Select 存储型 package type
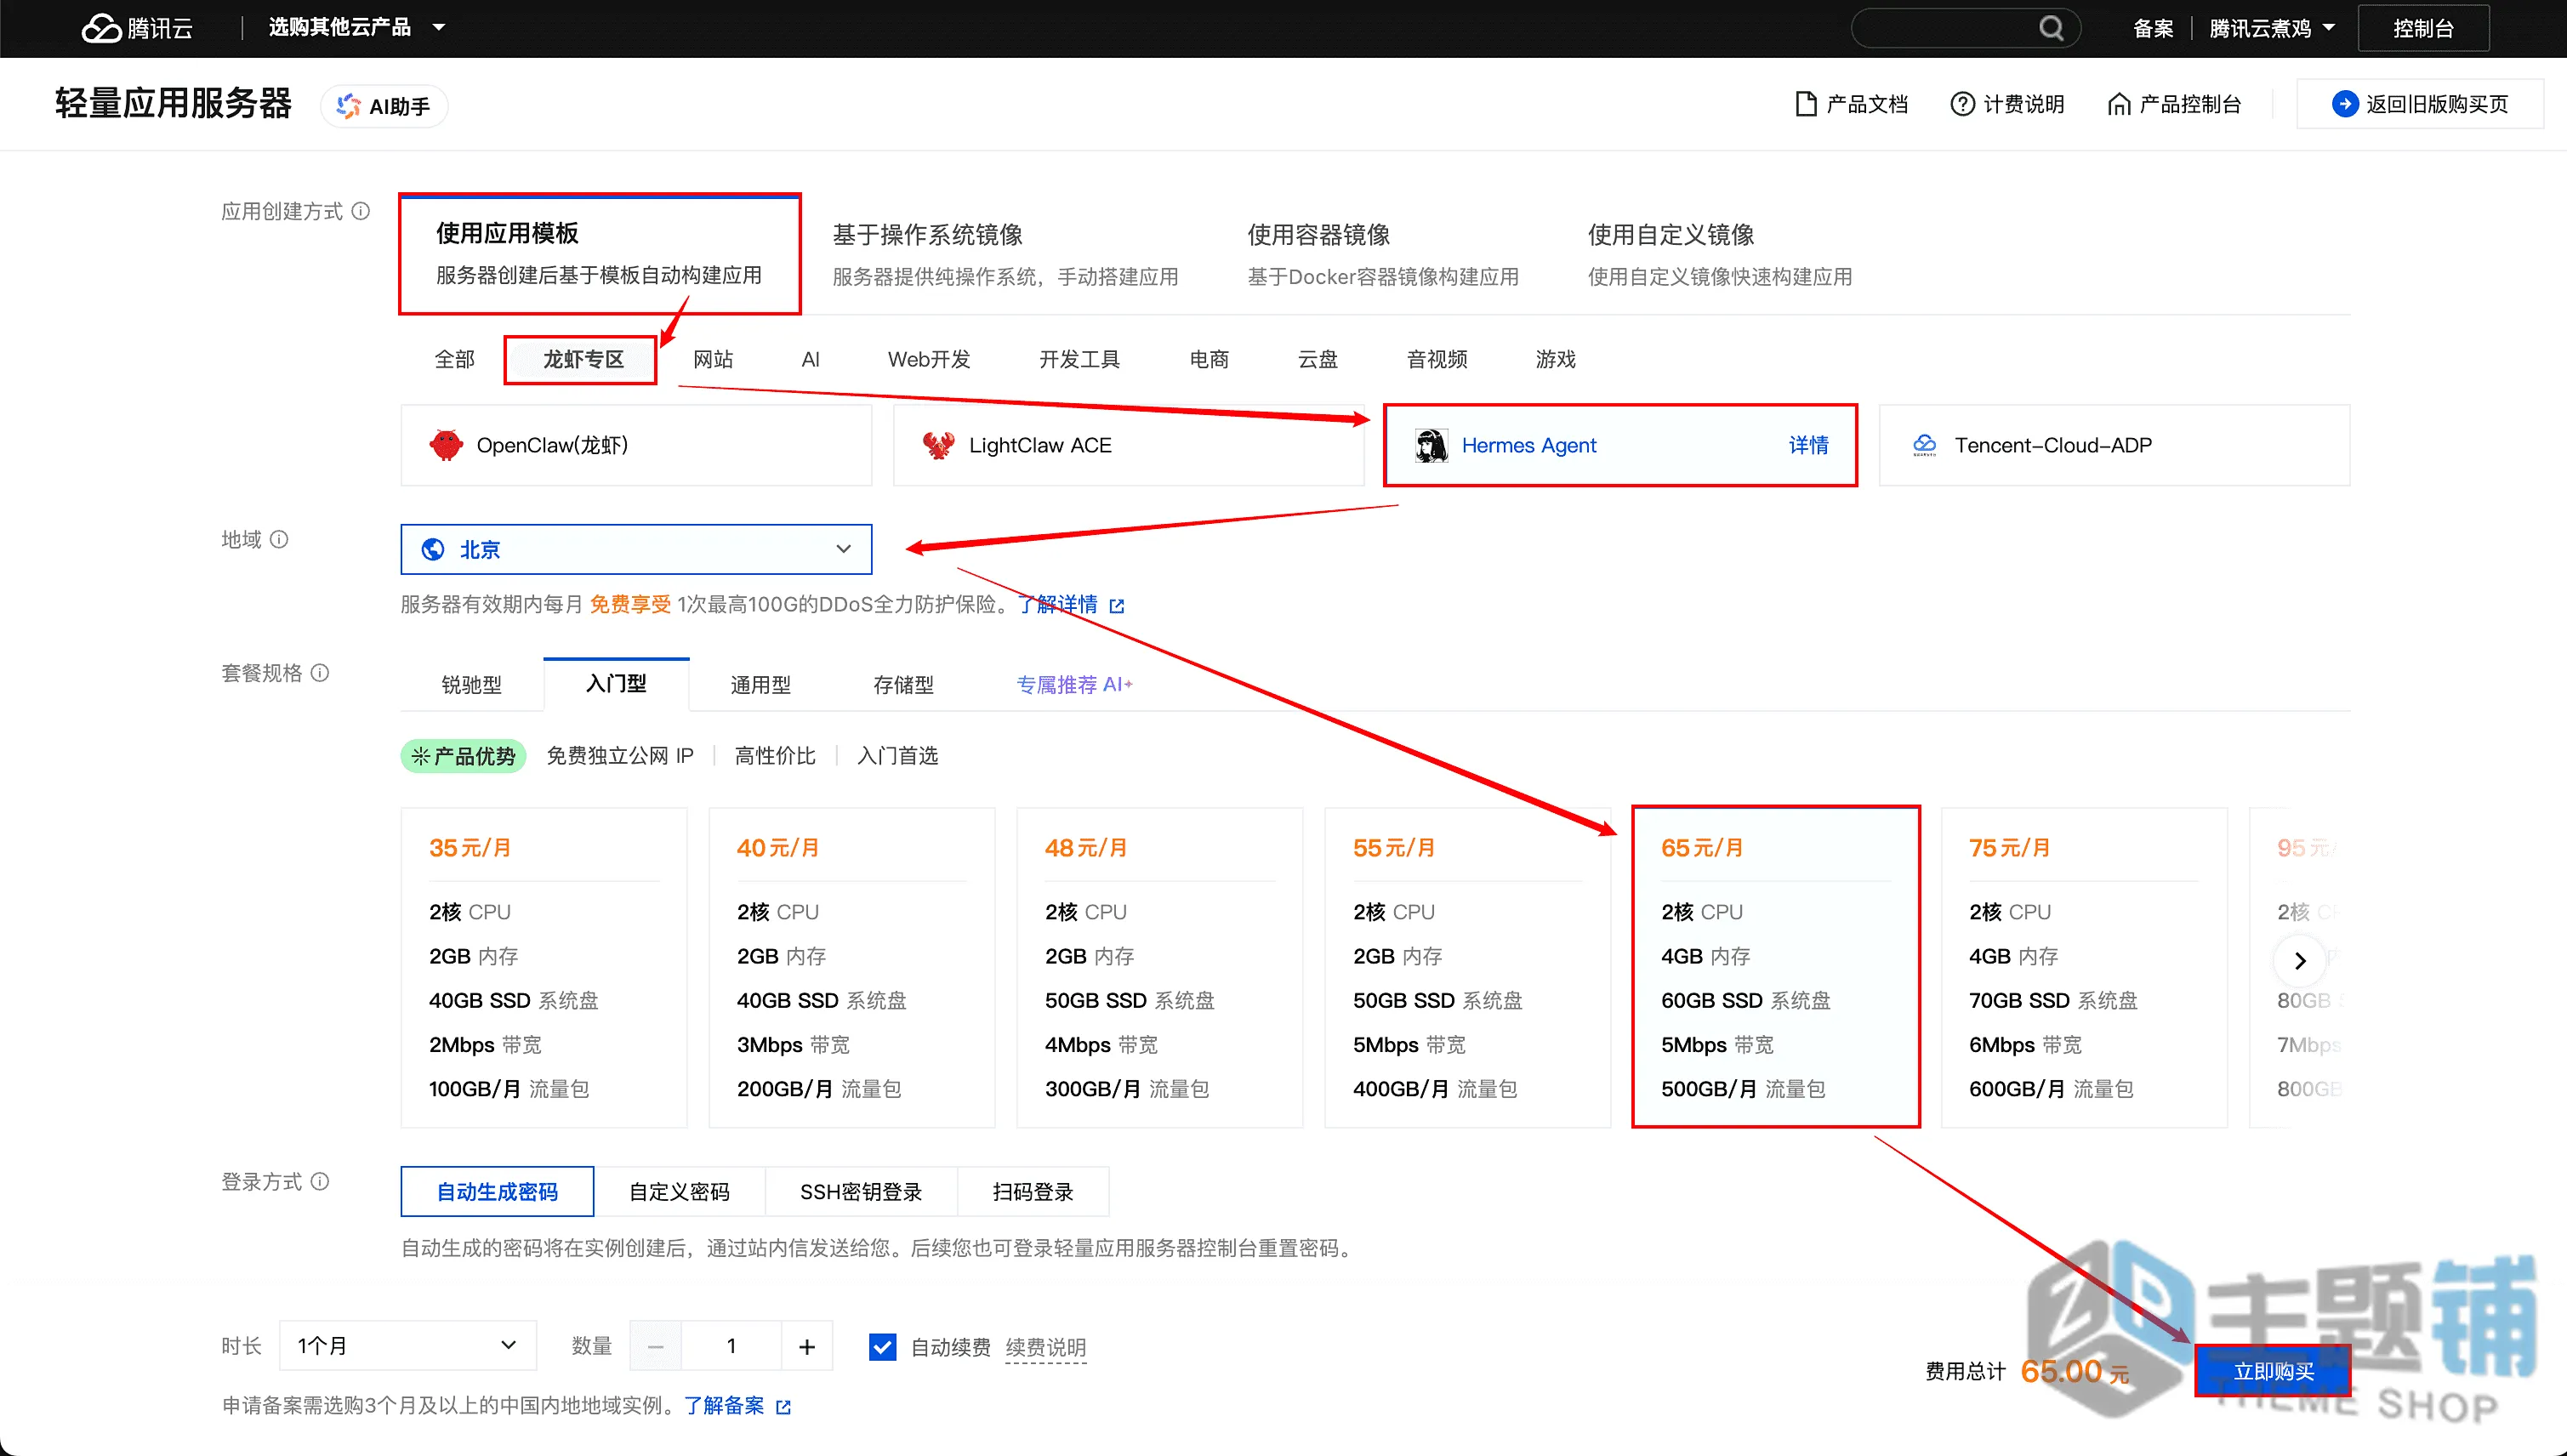 pos(903,684)
